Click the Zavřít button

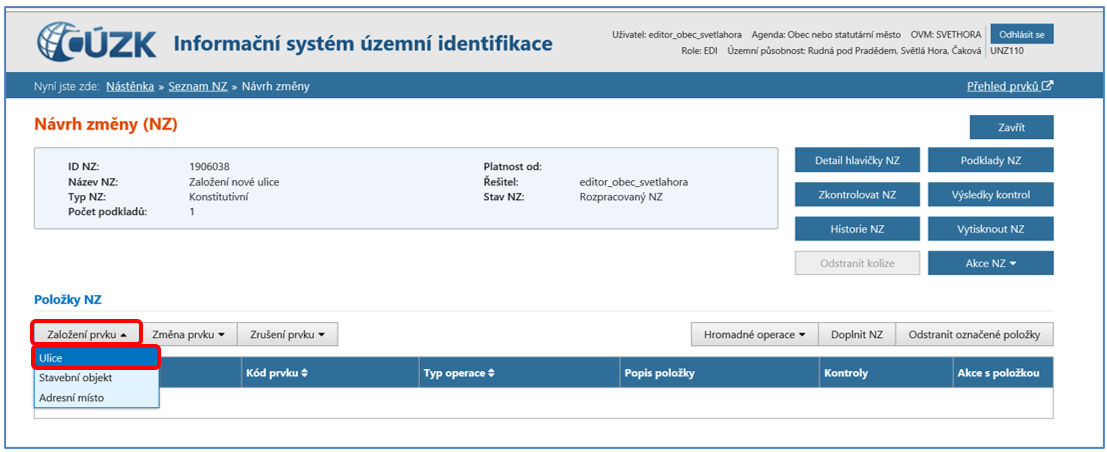pos(1011,127)
